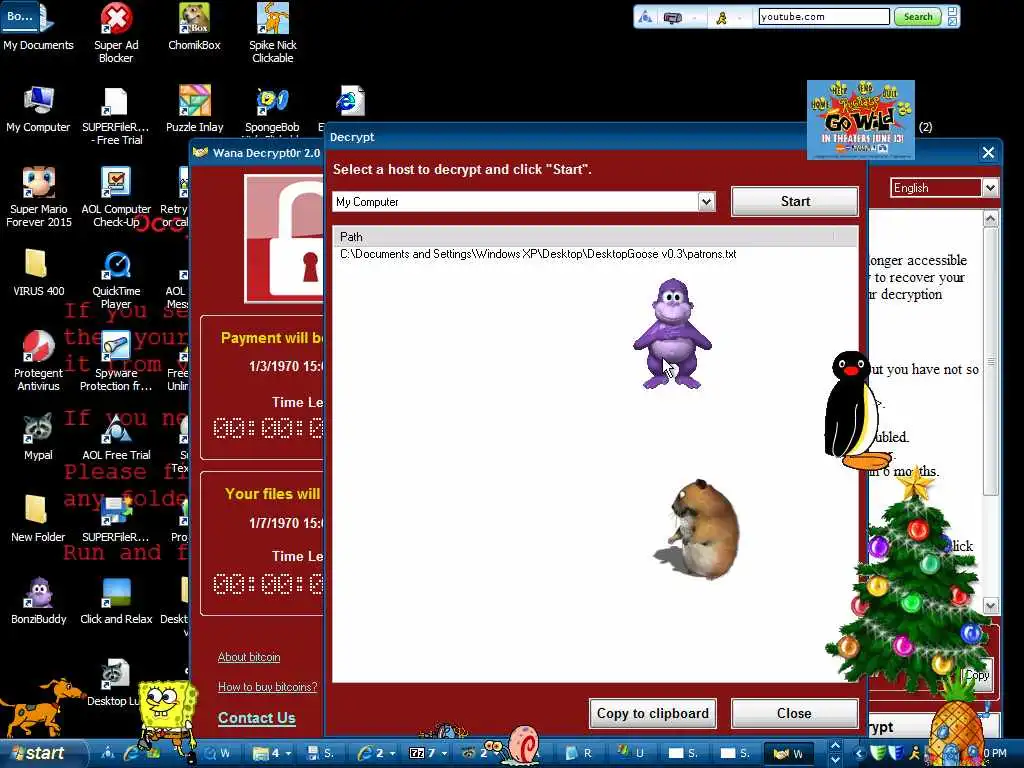Viewport: 1024px width, 768px height.
Task: Click the Copy button behind Christmas tree
Action: point(976,675)
